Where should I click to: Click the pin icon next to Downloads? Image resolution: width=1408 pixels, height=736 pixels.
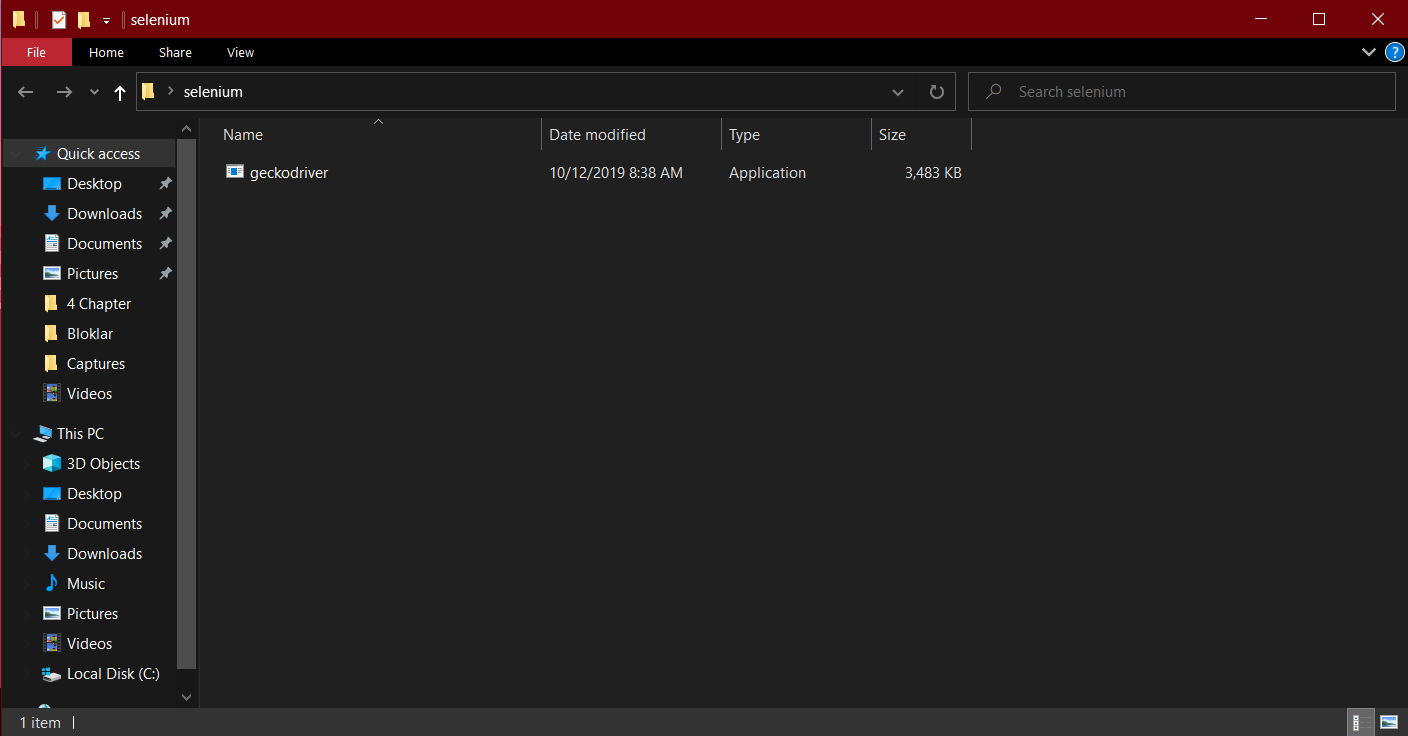point(165,213)
